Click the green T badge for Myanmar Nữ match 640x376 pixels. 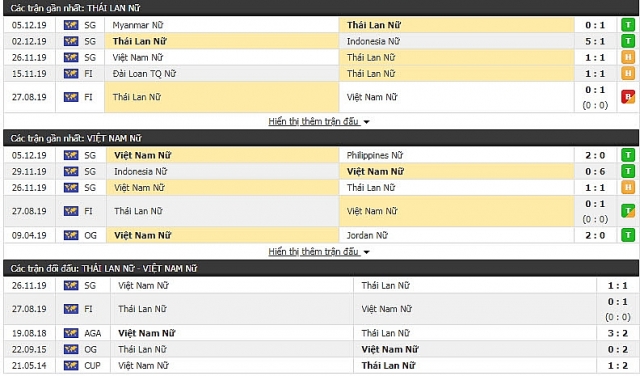click(x=628, y=25)
